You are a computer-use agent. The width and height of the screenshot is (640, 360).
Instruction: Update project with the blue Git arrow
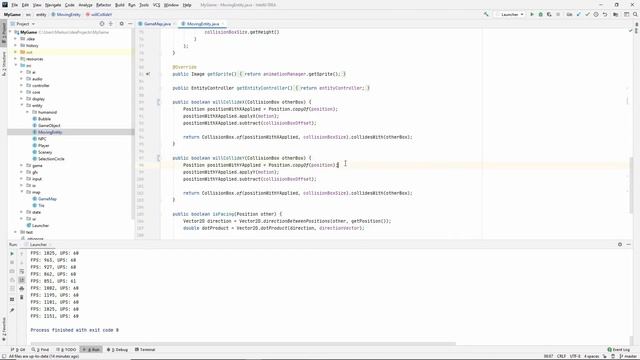coord(578,14)
